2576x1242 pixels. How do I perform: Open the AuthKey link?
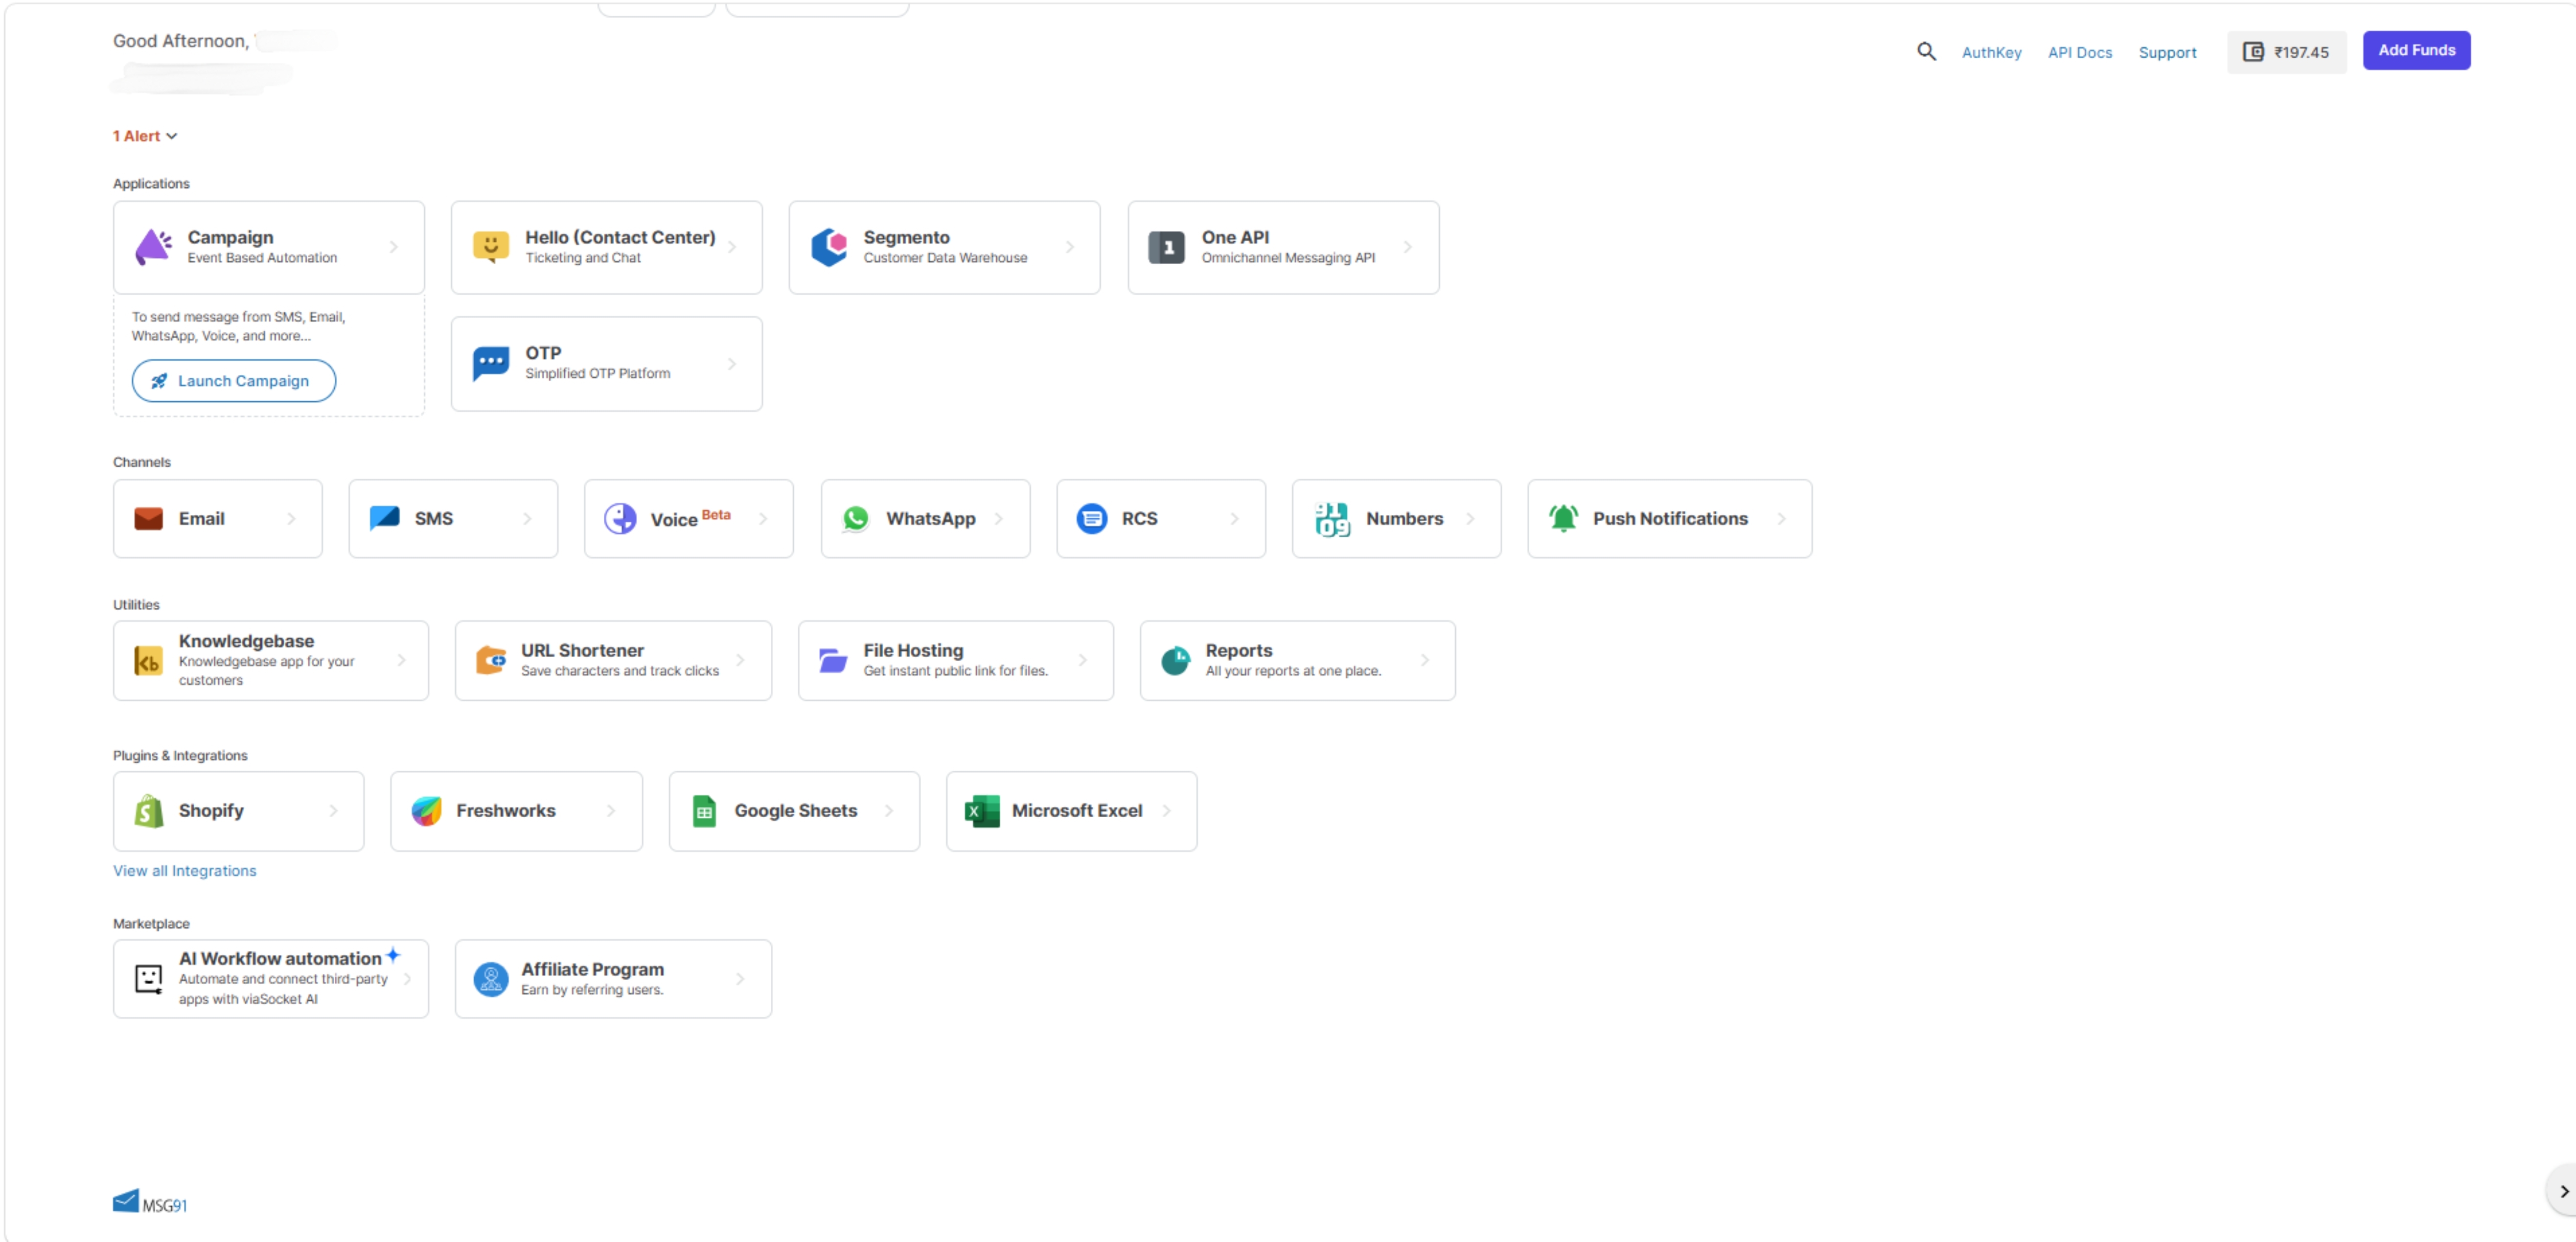(1991, 53)
